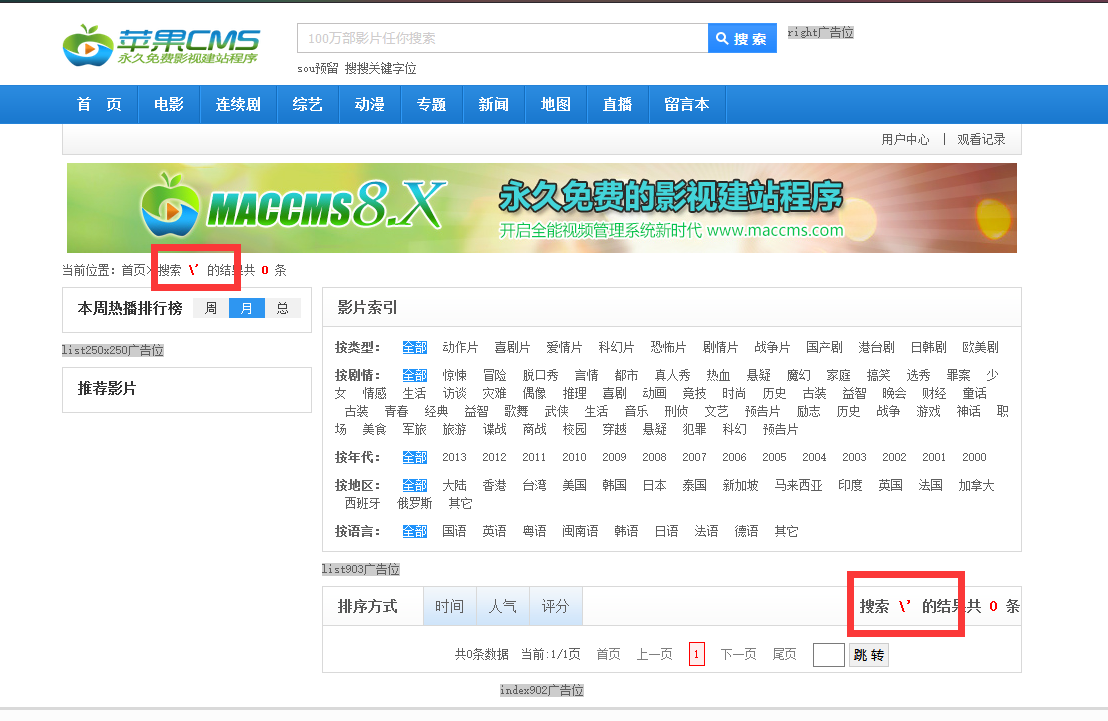
Task: Switch ranking to 月 tab
Action: tap(247, 308)
